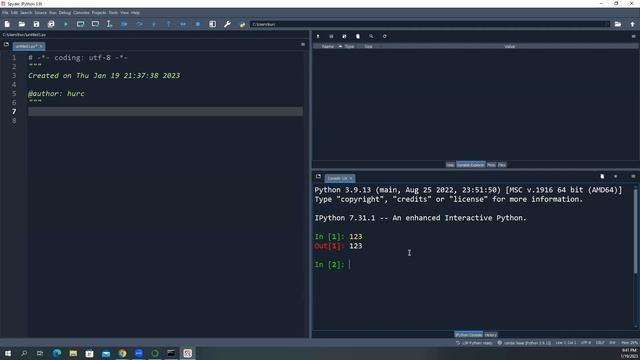The height and width of the screenshot is (360, 640).
Task: Sort variables by the Name column
Action: pyautogui.click(x=328, y=47)
